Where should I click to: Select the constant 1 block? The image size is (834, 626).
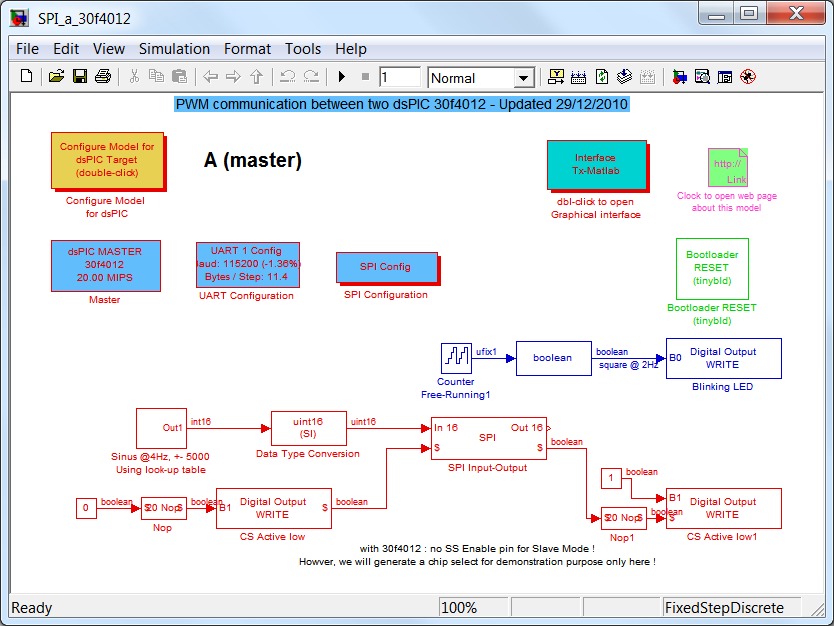point(611,478)
